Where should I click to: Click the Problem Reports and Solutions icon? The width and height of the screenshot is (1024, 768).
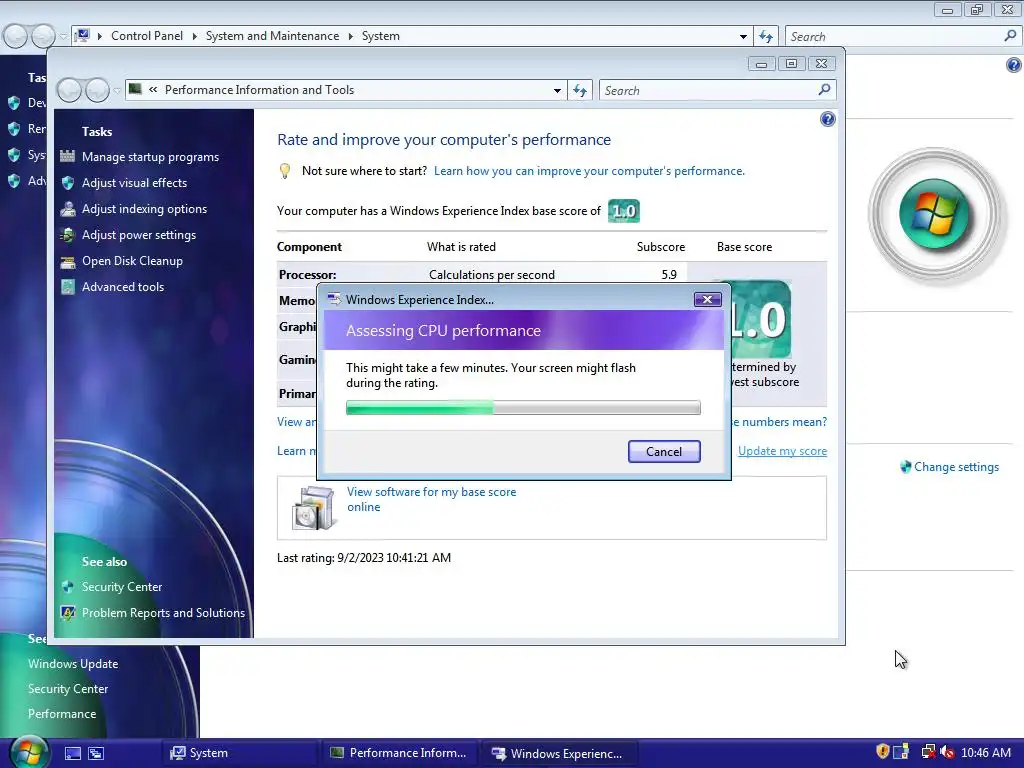pos(67,613)
